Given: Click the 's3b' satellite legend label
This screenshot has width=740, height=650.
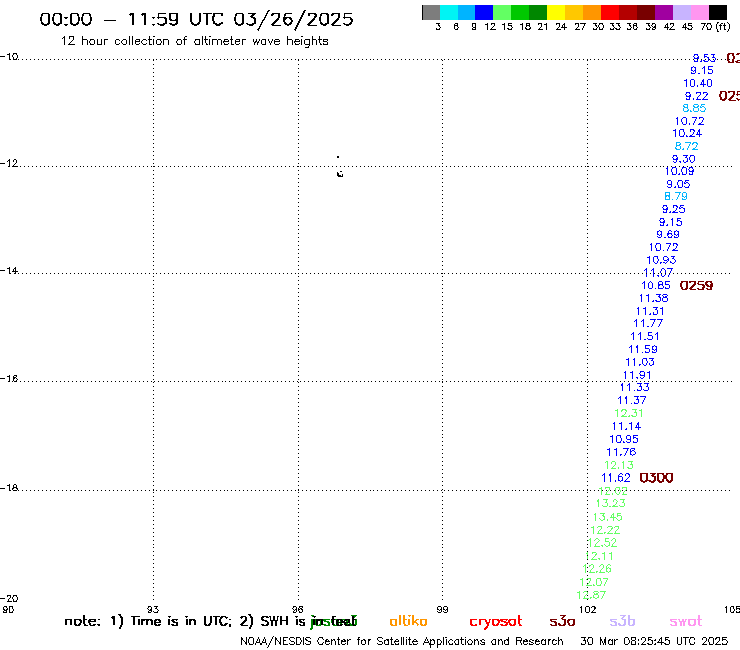Looking at the screenshot, I should [622, 621].
